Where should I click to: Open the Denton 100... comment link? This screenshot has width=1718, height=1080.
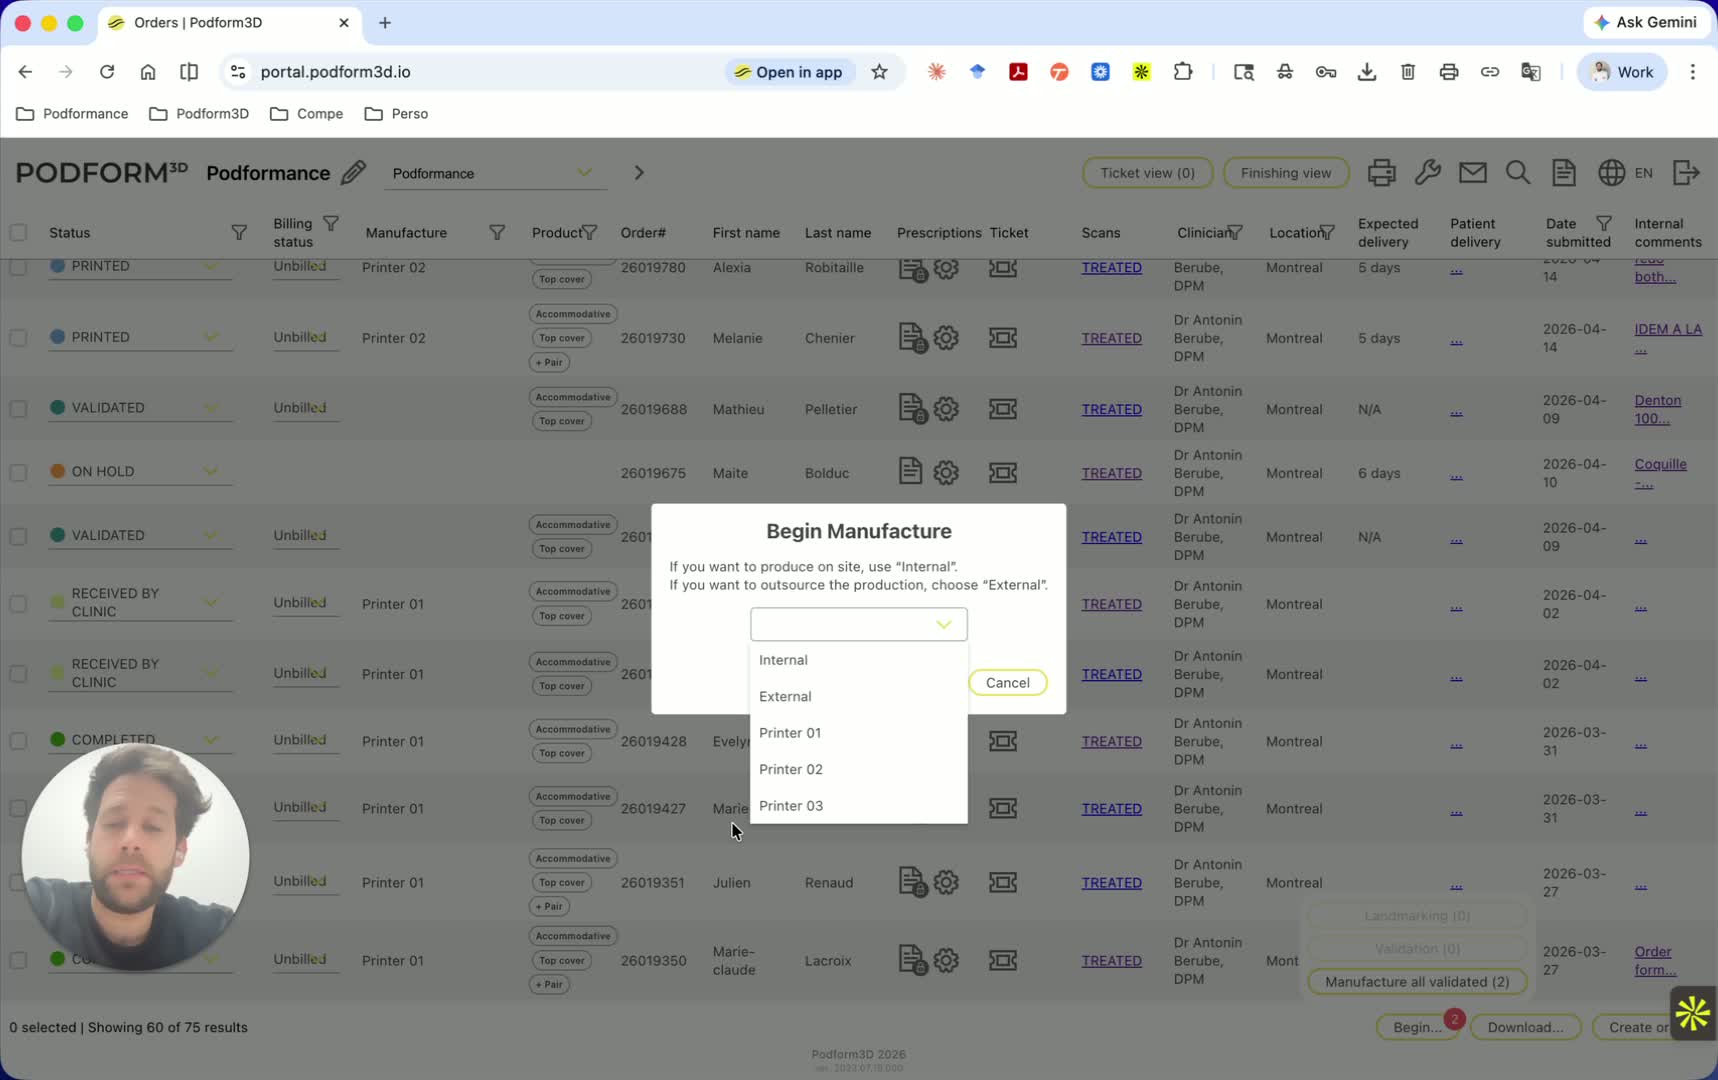click(x=1657, y=409)
